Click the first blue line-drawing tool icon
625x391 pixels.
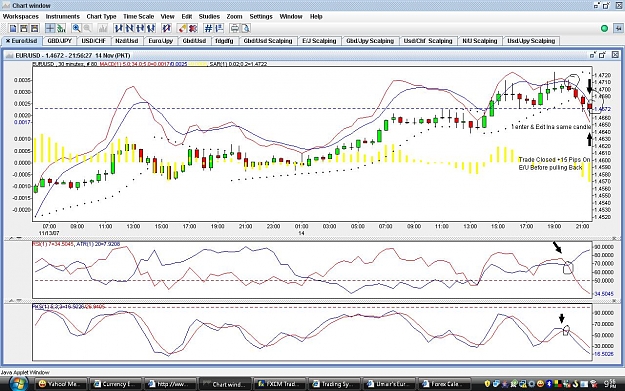119,28
